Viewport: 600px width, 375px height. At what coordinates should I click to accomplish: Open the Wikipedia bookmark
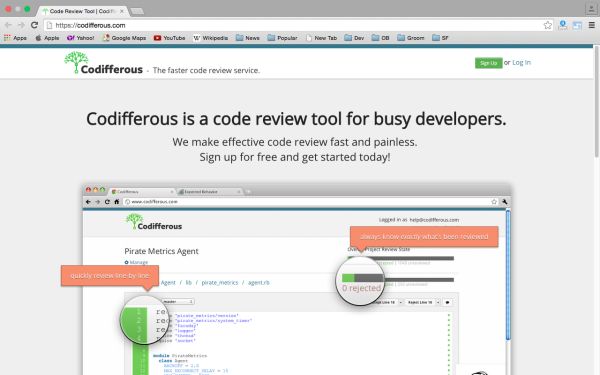tap(210, 38)
